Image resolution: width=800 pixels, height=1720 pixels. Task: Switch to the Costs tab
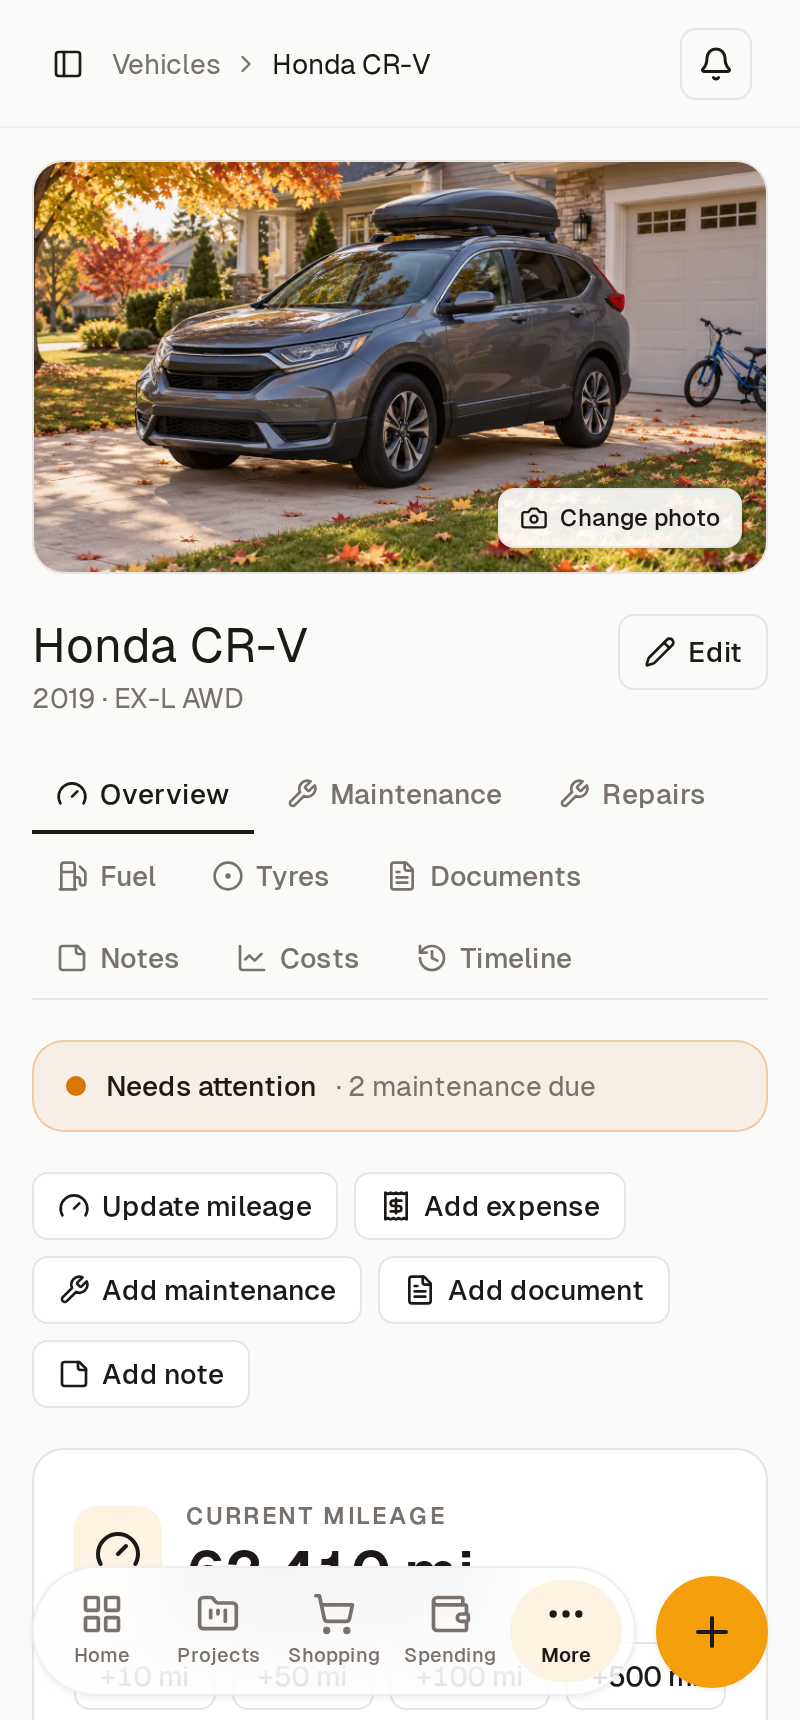pyautogui.click(x=298, y=958)
